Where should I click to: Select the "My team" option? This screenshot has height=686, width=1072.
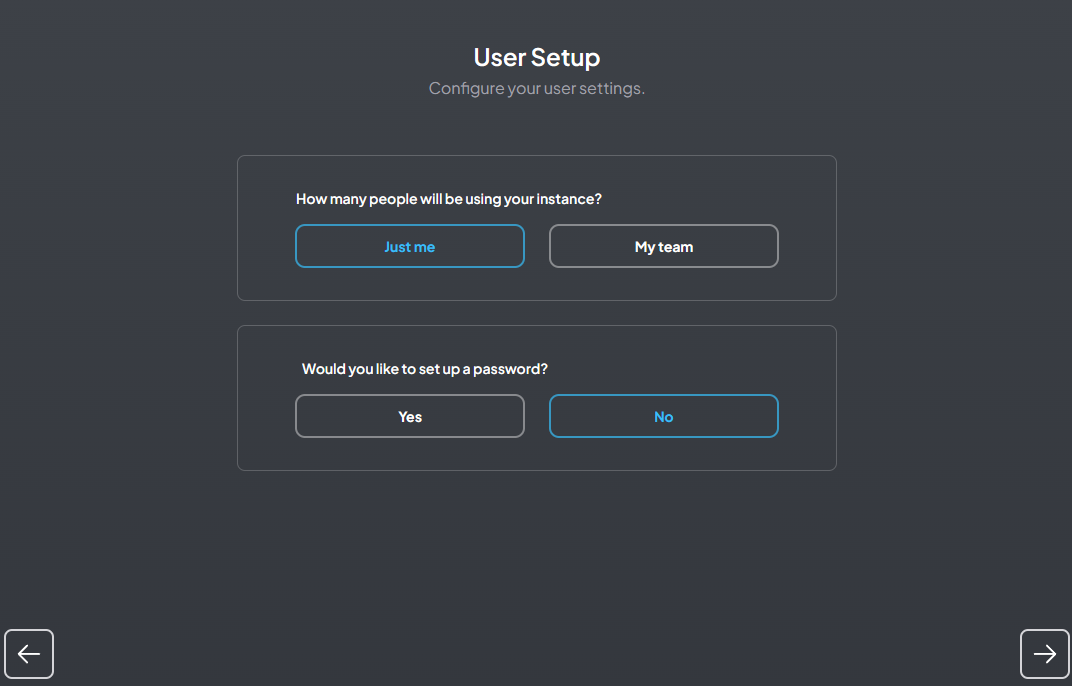[x=663, y=246]
